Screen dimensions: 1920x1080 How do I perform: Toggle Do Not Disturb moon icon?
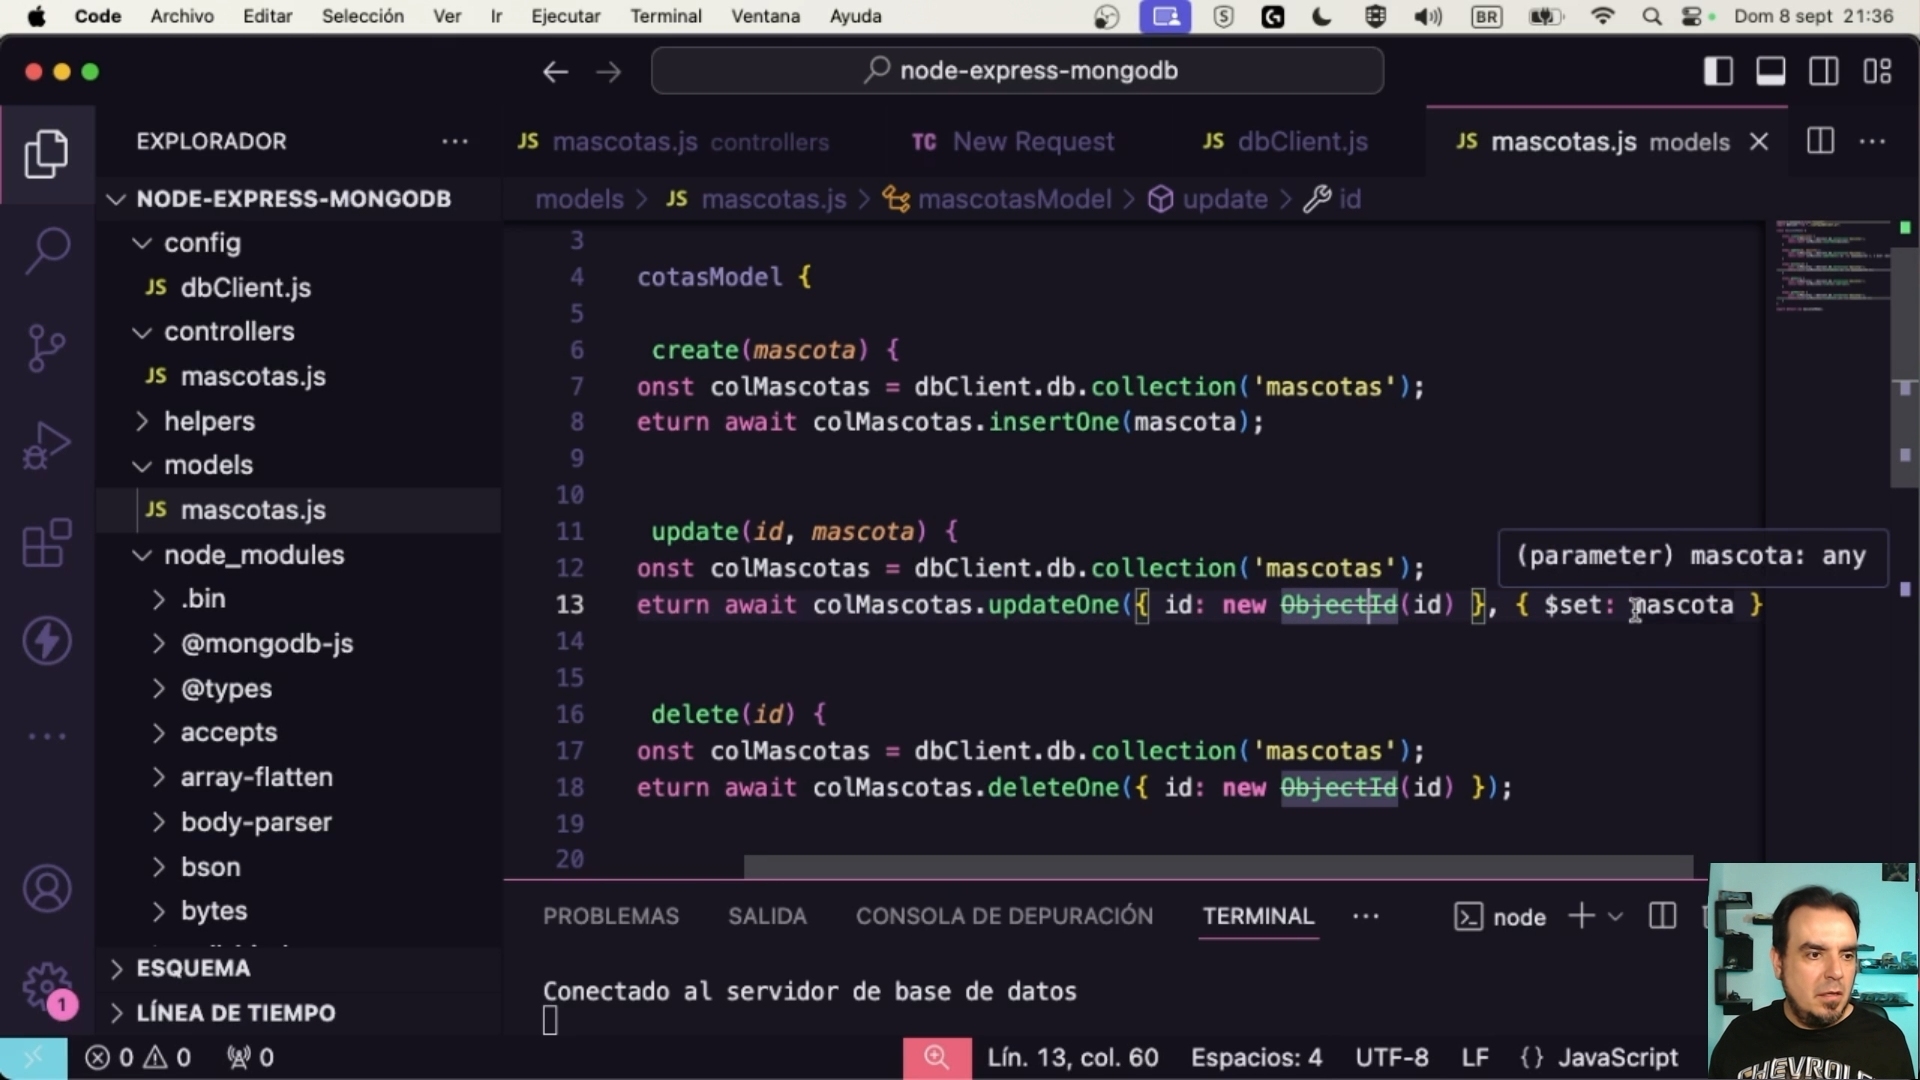point(1321,16)
